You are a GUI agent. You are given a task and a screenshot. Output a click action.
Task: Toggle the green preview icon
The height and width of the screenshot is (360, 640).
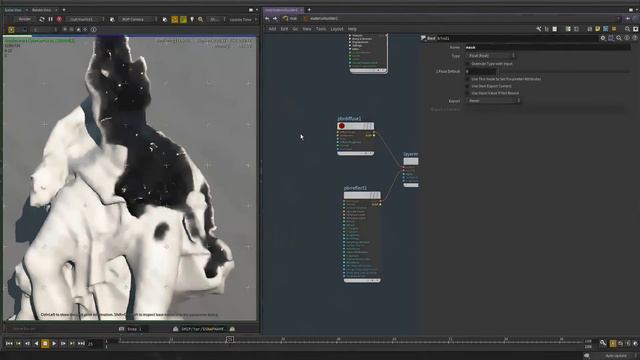[x=183, y=19]
